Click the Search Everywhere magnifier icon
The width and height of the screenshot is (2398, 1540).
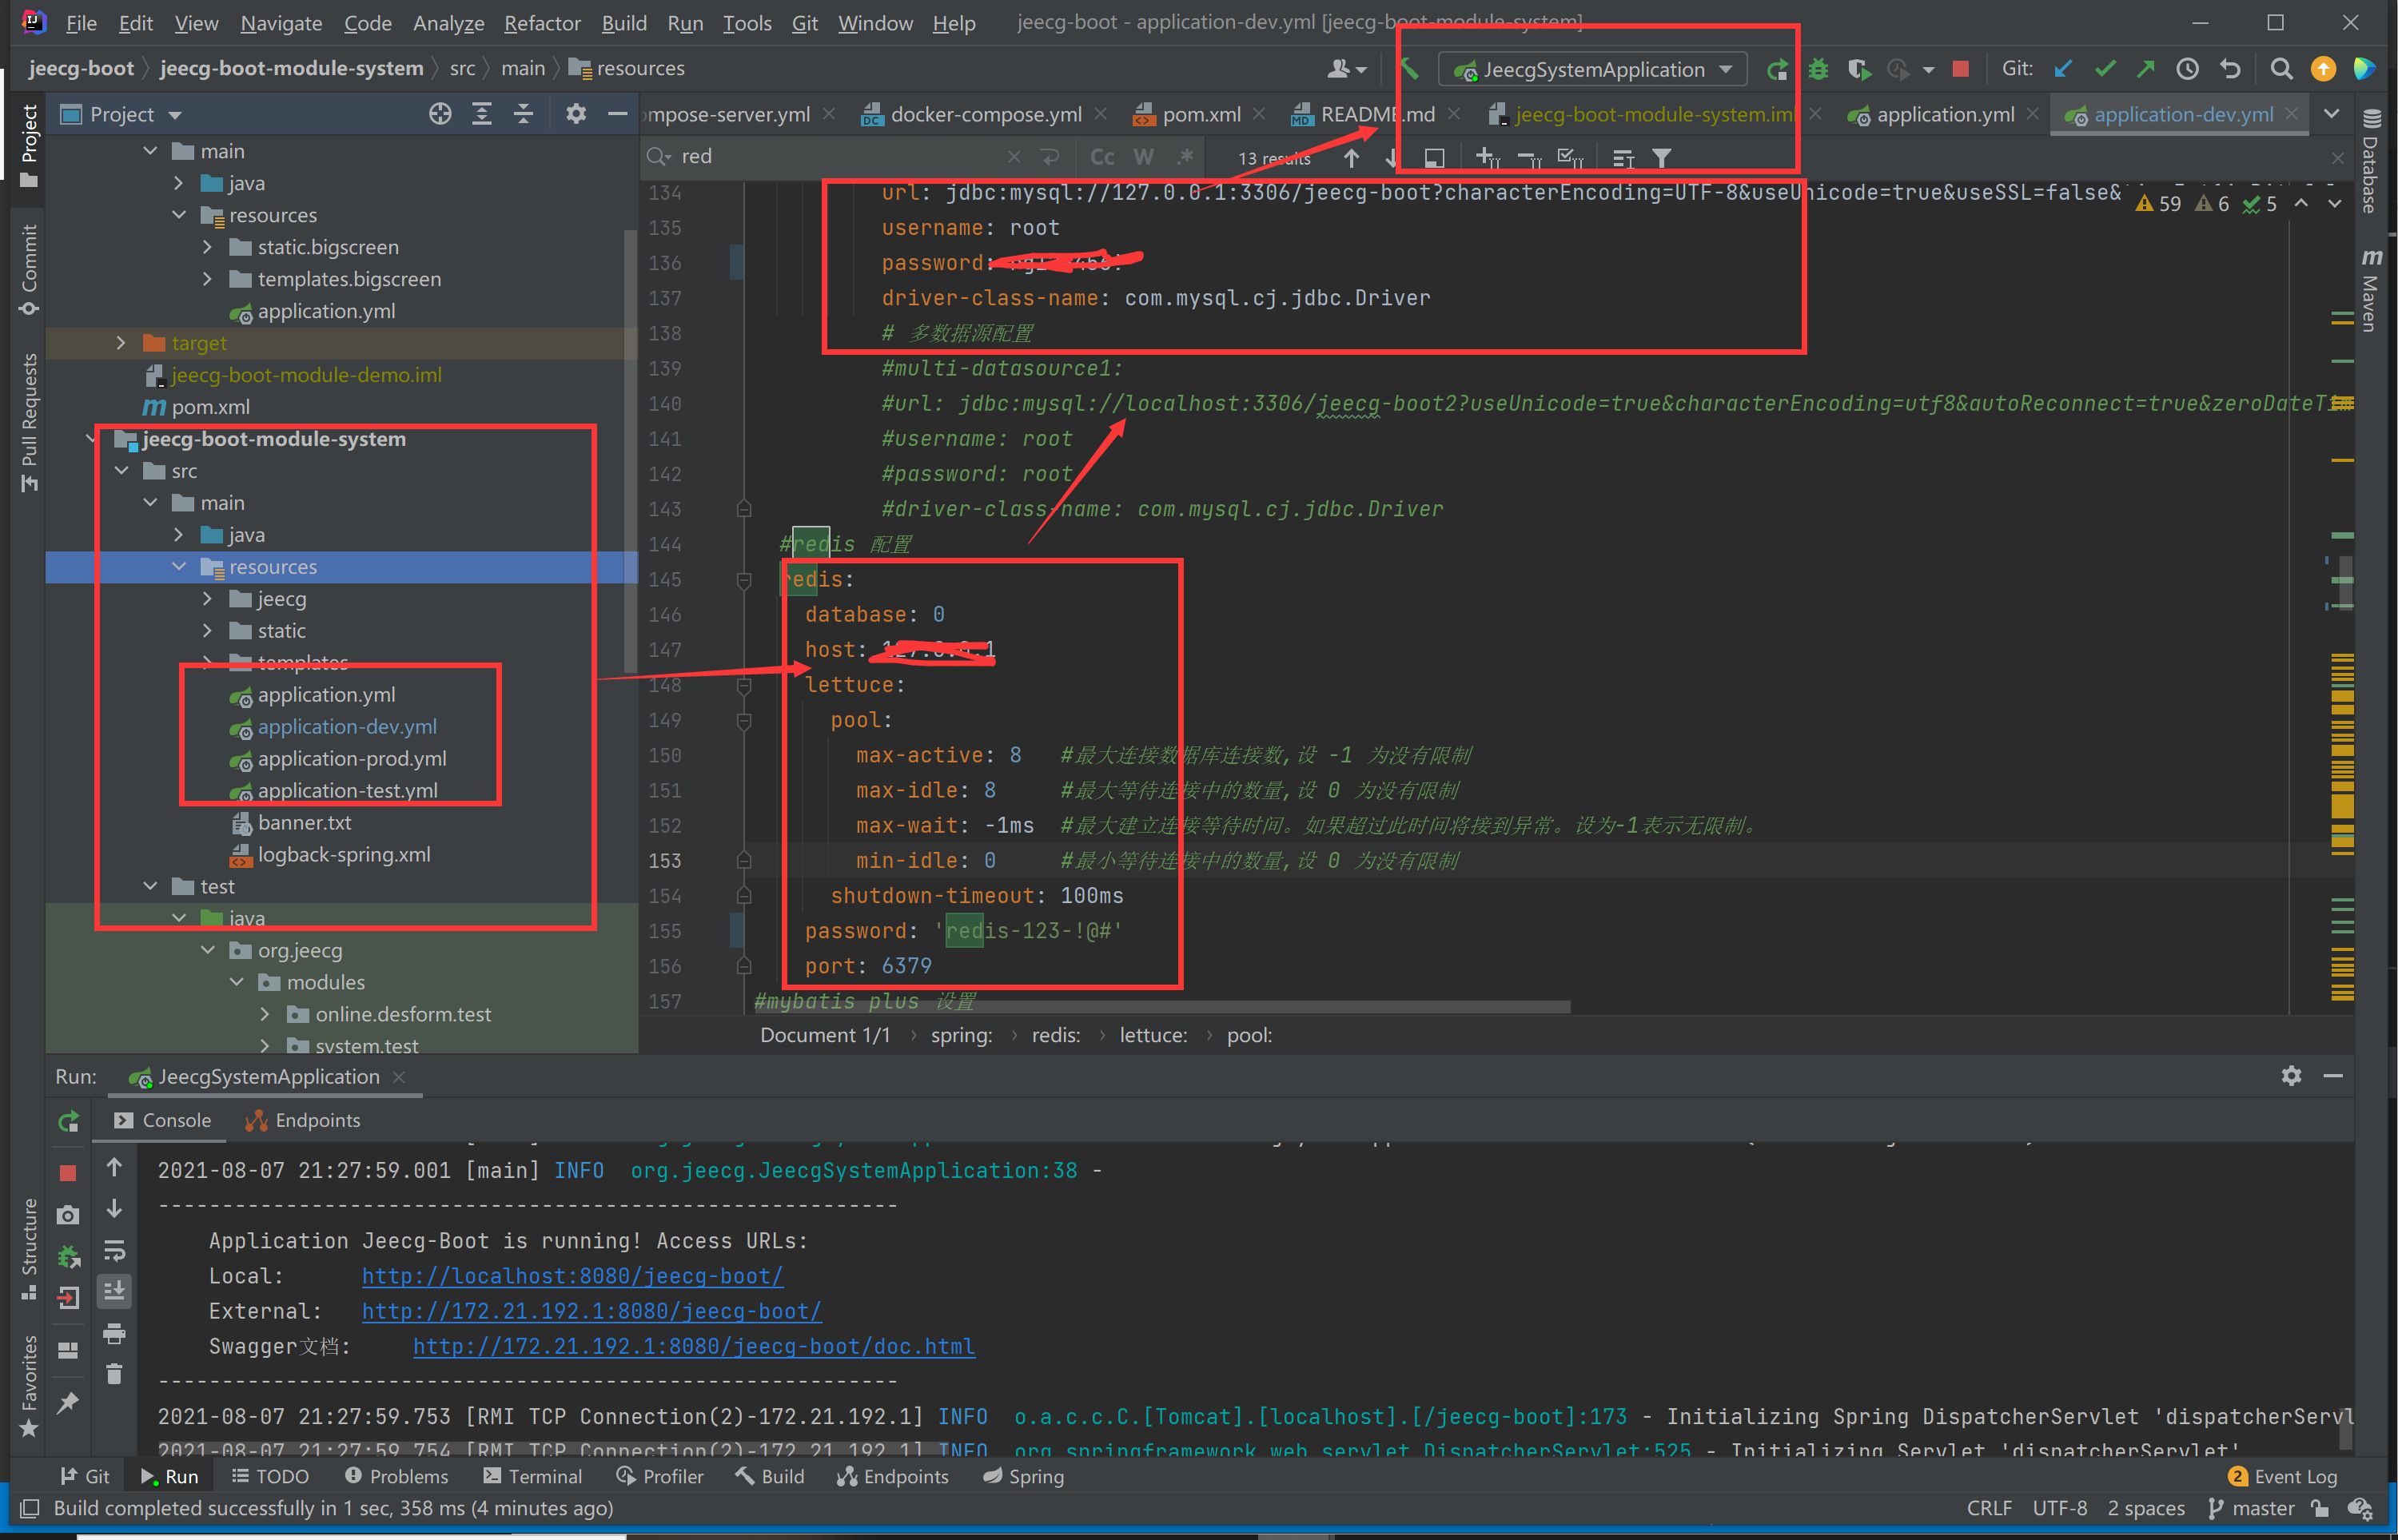coord(2281,69)
